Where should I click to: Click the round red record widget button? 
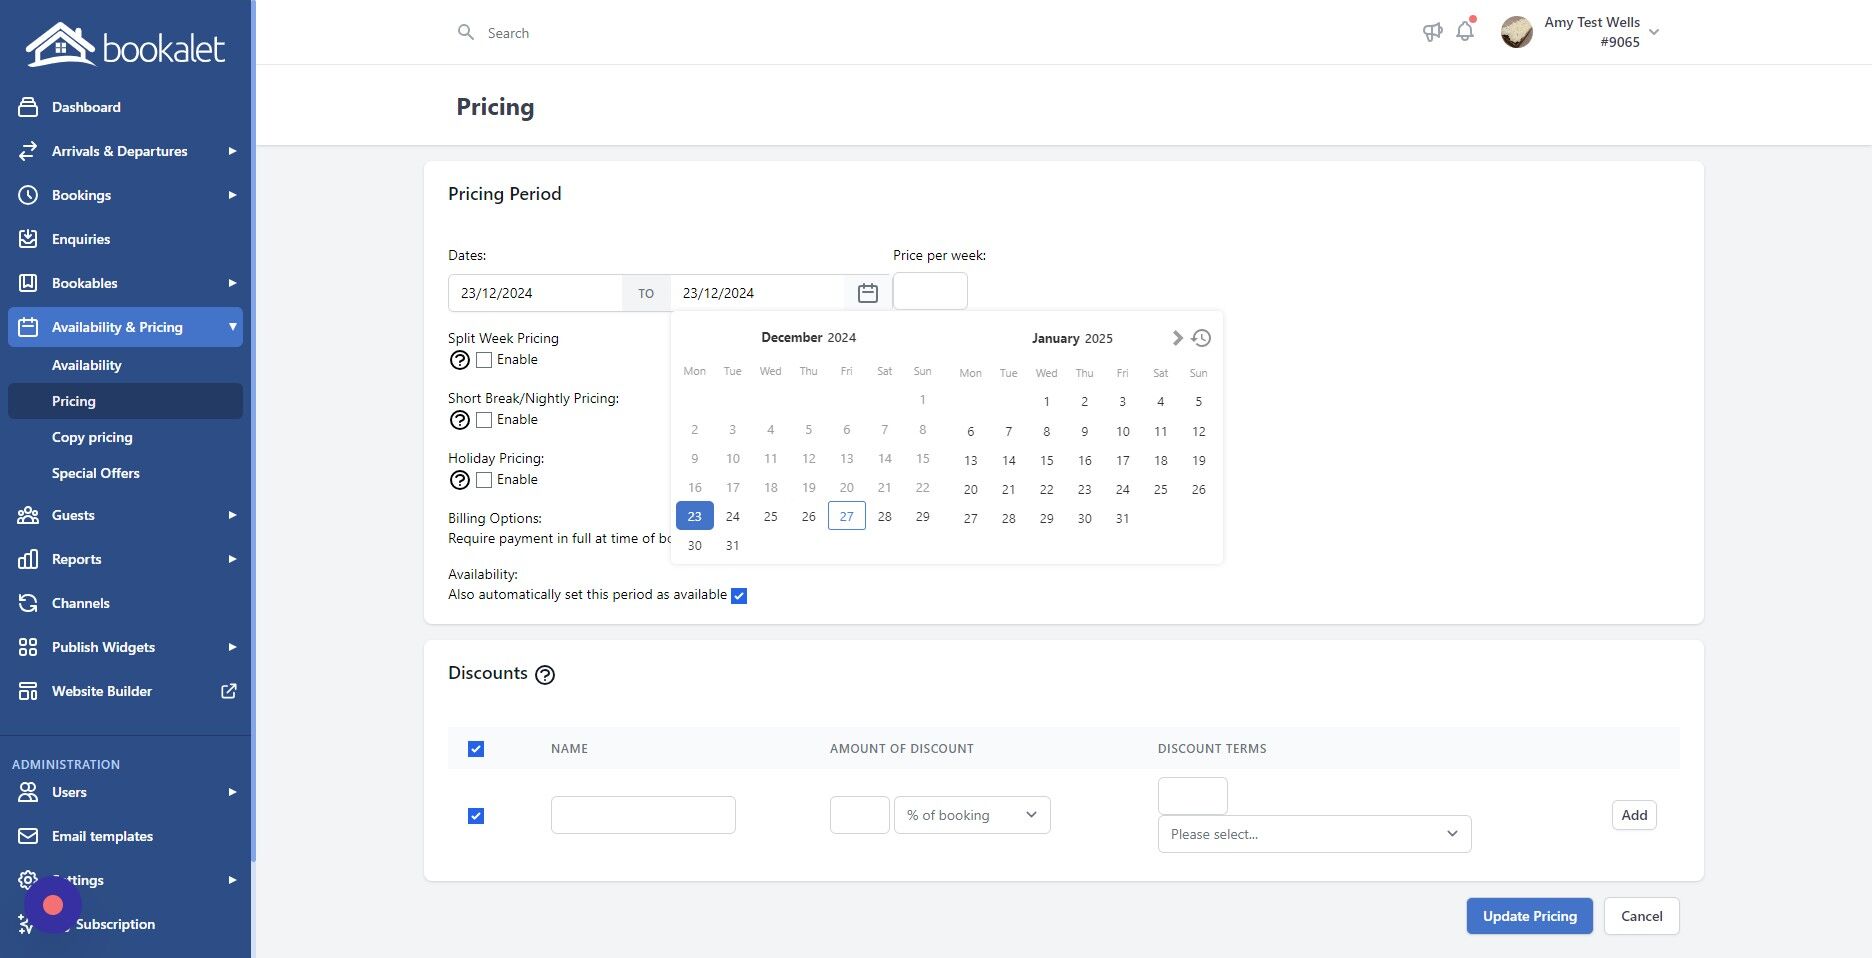[53, 905]
